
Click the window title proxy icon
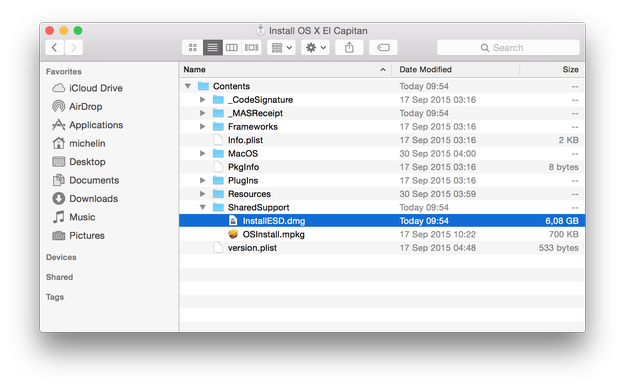(x=260, y=31)
